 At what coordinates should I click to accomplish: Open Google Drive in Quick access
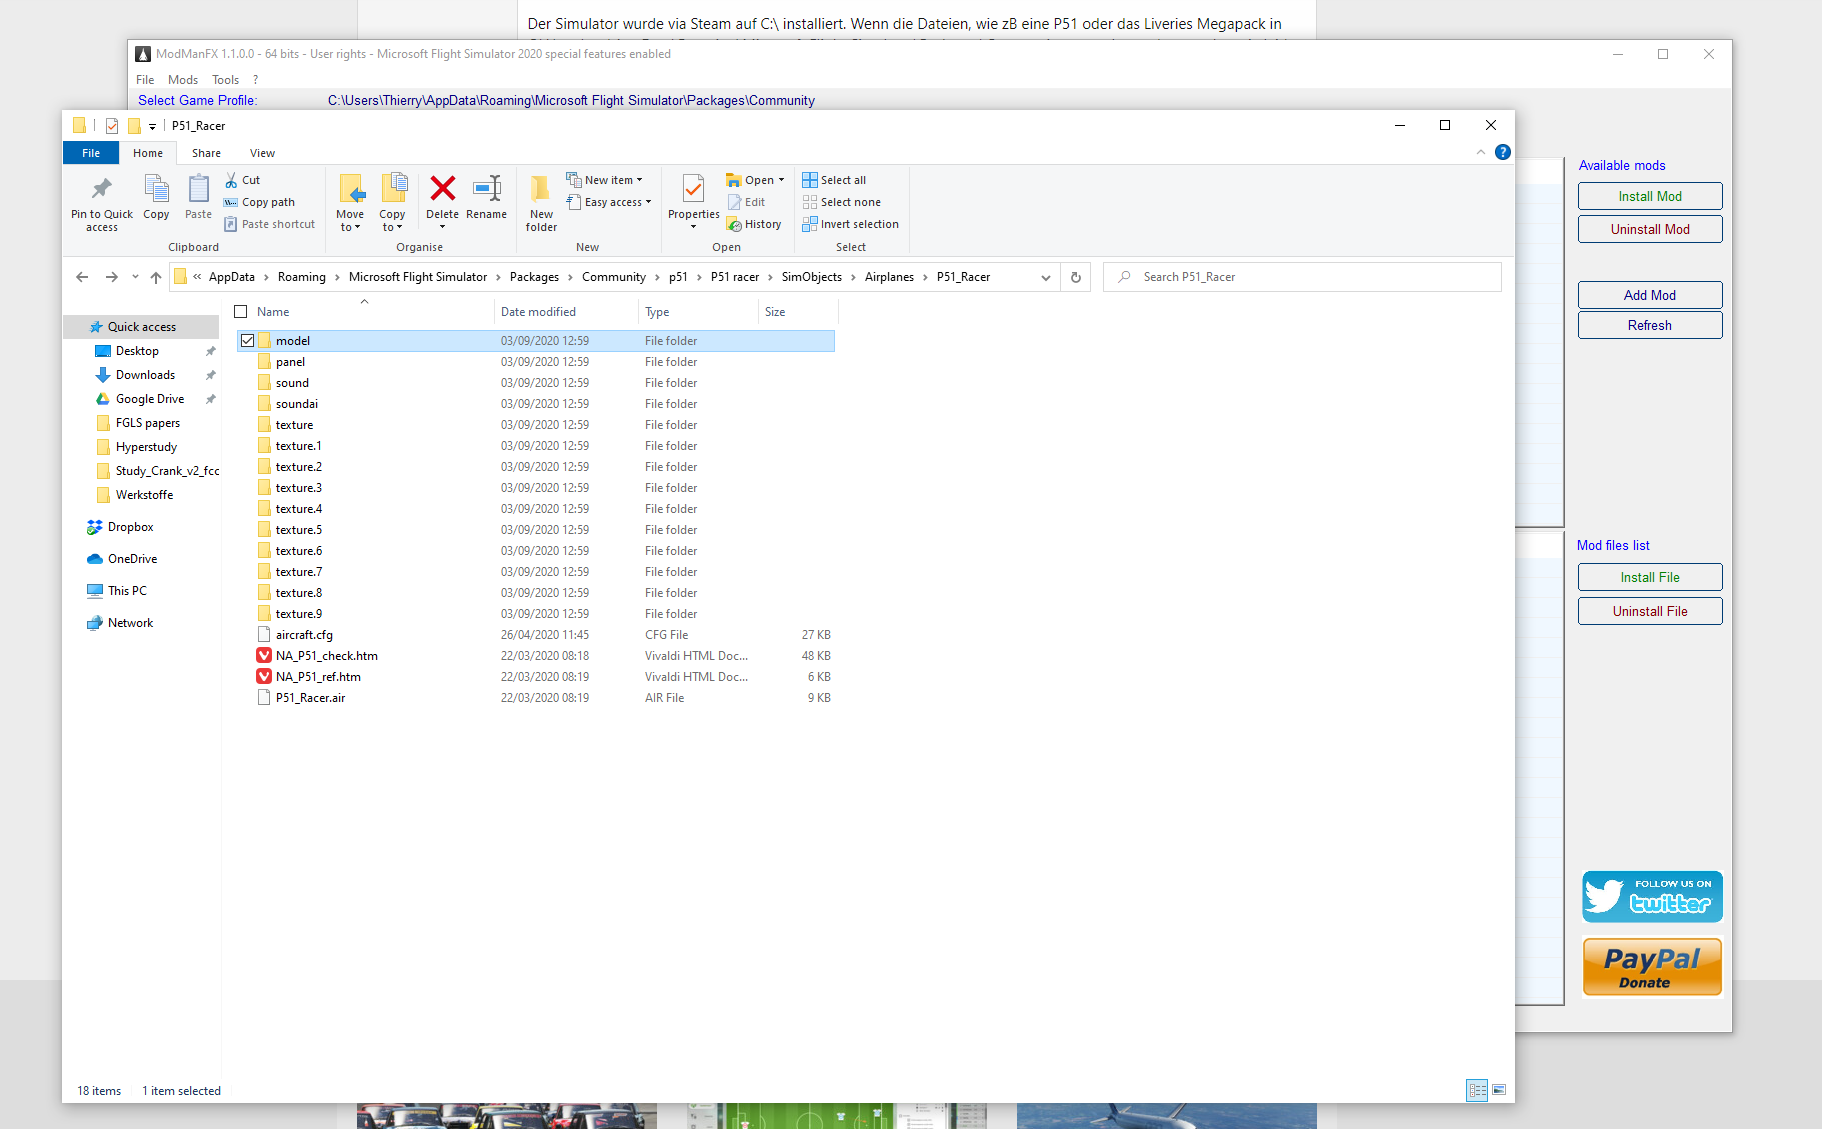pos(150,399)
